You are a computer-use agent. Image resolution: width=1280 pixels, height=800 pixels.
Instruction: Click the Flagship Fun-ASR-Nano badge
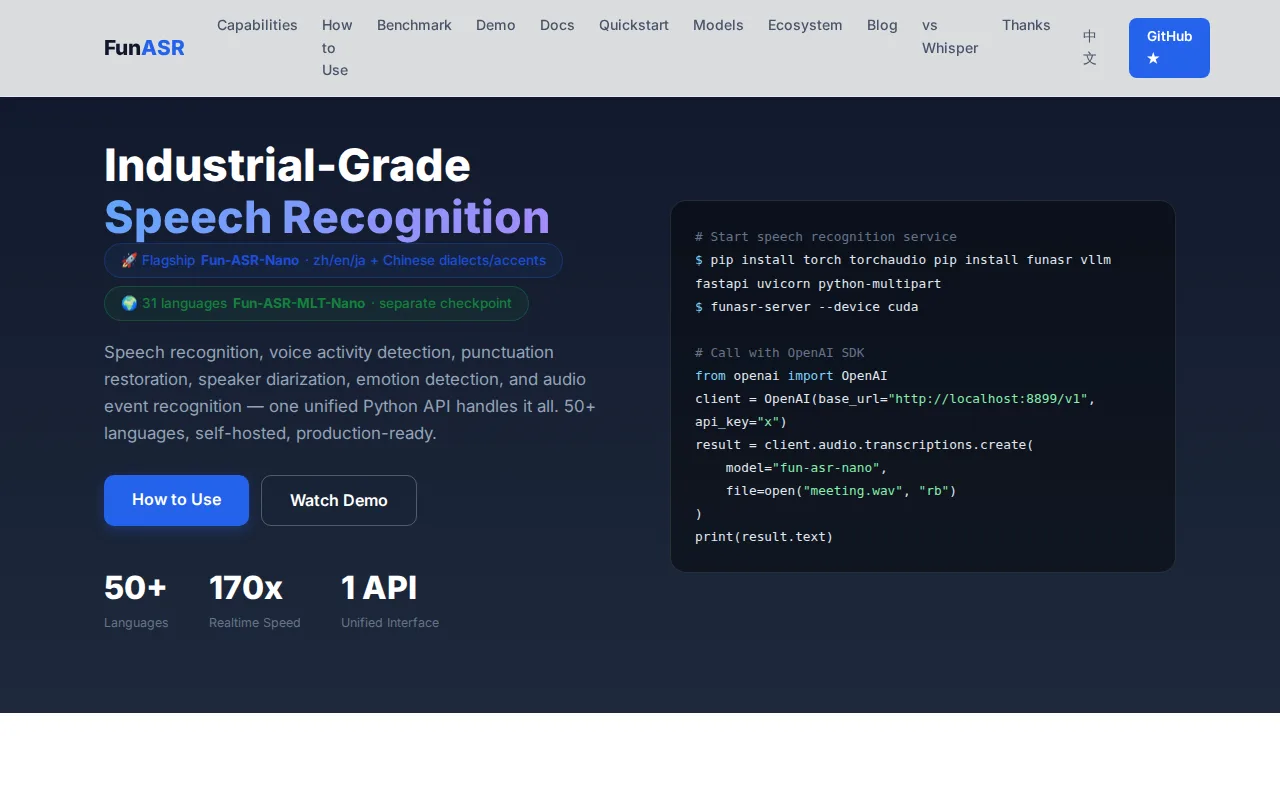(333, 261)
